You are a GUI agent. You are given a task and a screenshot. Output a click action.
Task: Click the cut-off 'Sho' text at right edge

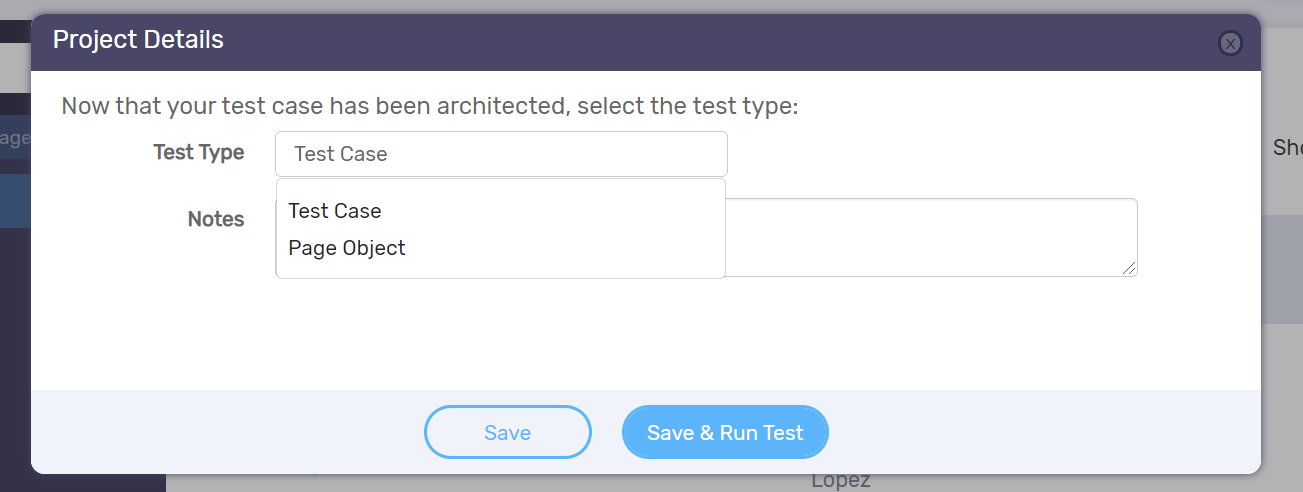click(1287, 148)
